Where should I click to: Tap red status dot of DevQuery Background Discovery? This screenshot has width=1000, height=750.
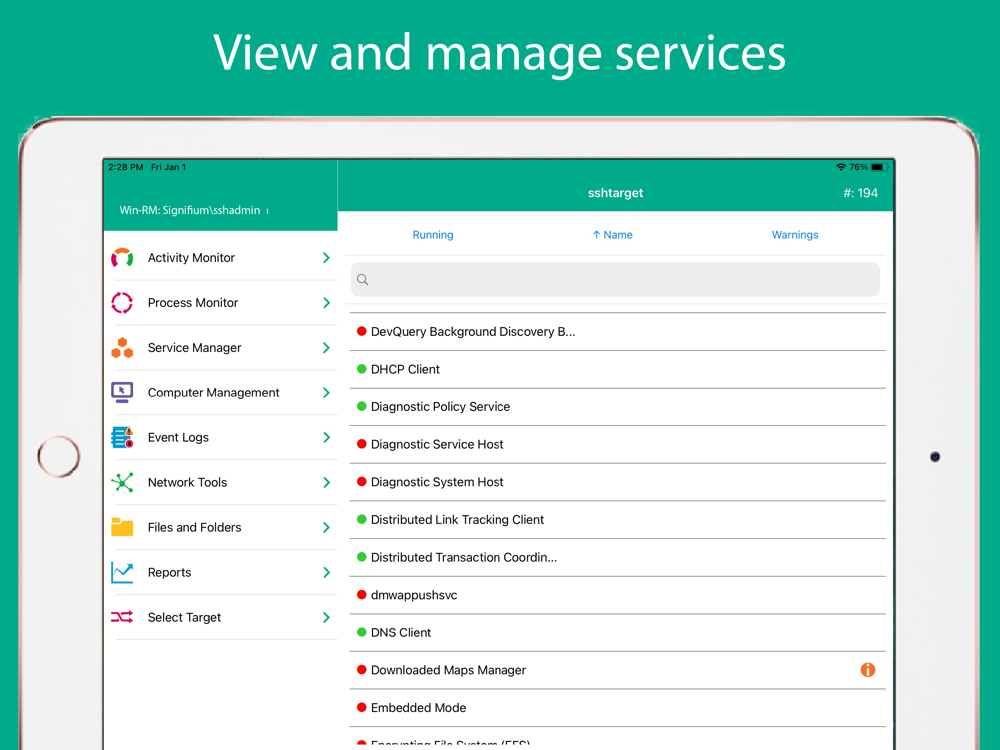click(362, 332)
